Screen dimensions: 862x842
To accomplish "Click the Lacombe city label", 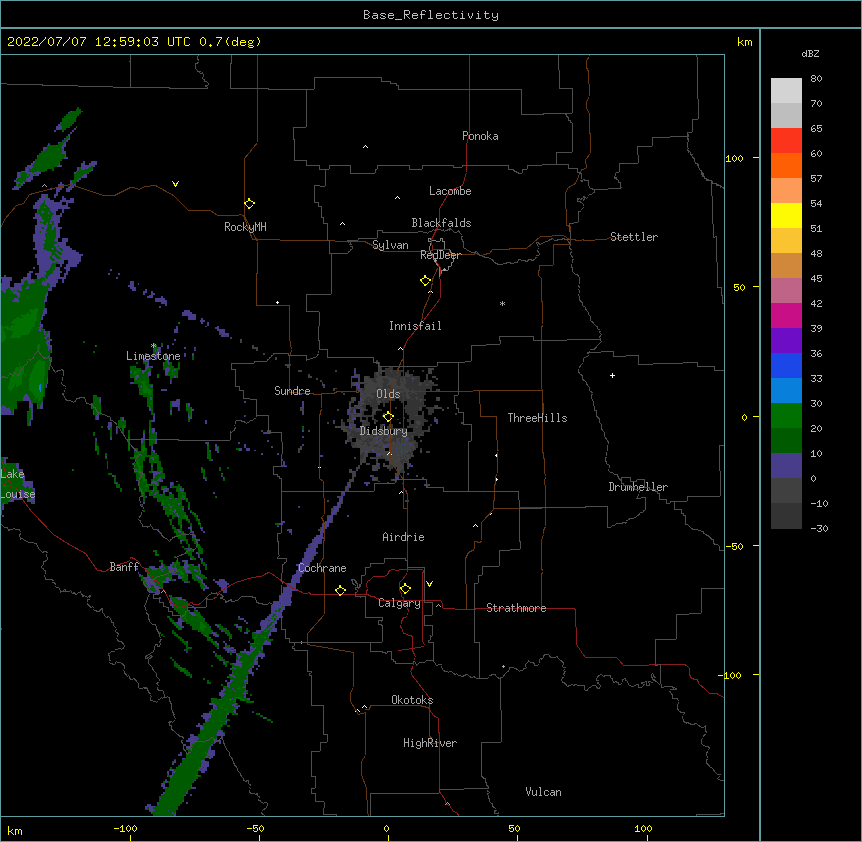I will tap(450, 191).
